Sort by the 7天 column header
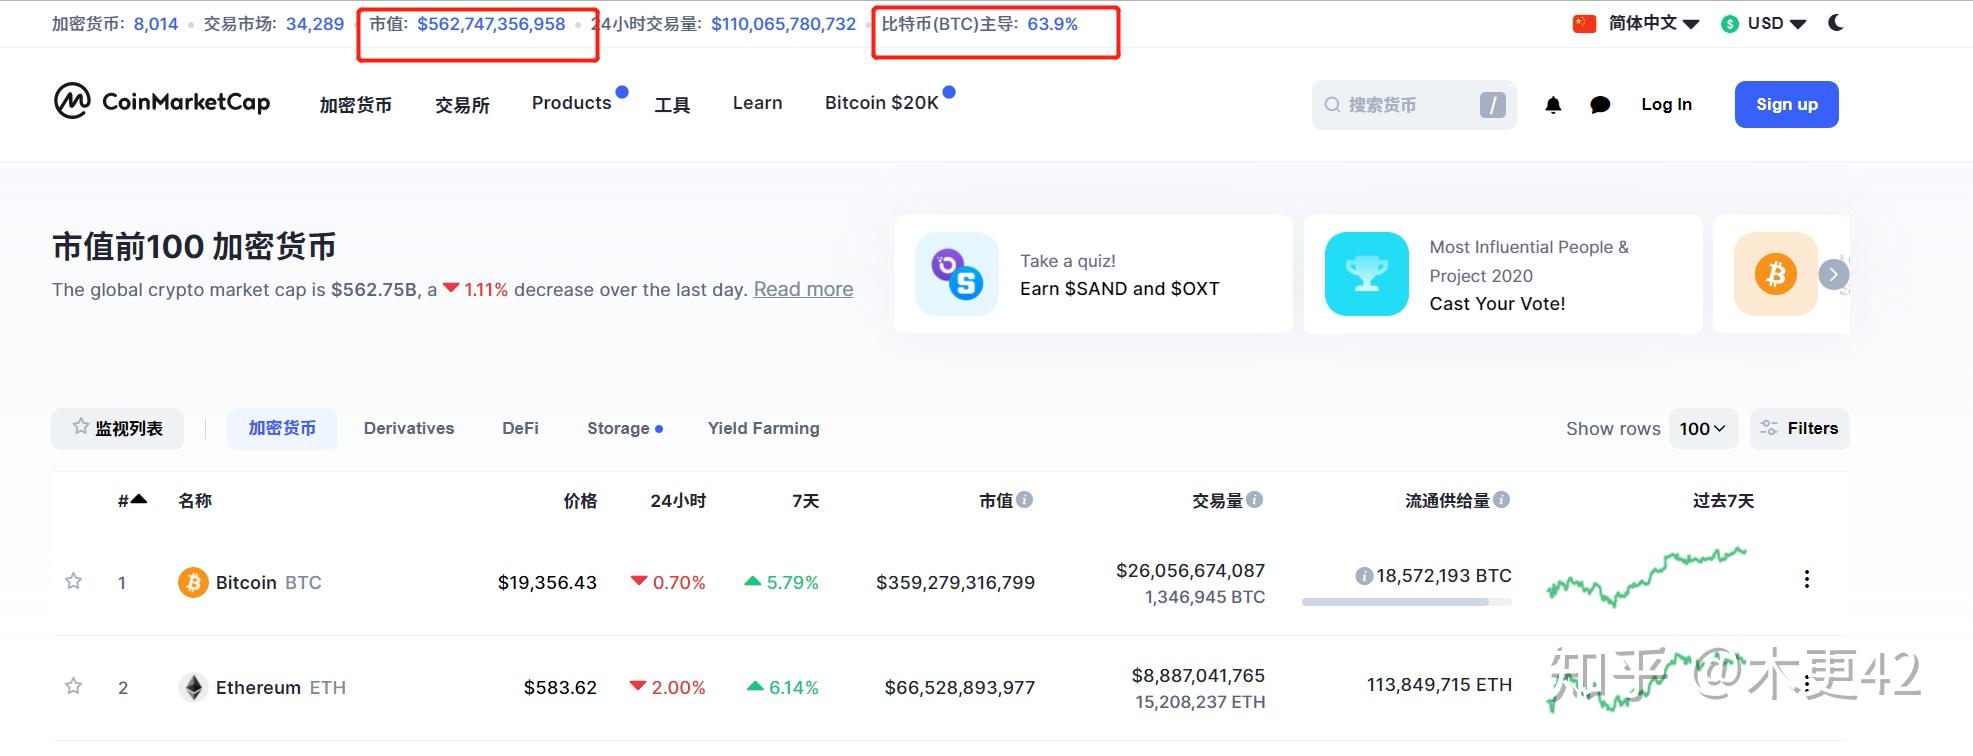 (x=806, y=500)
